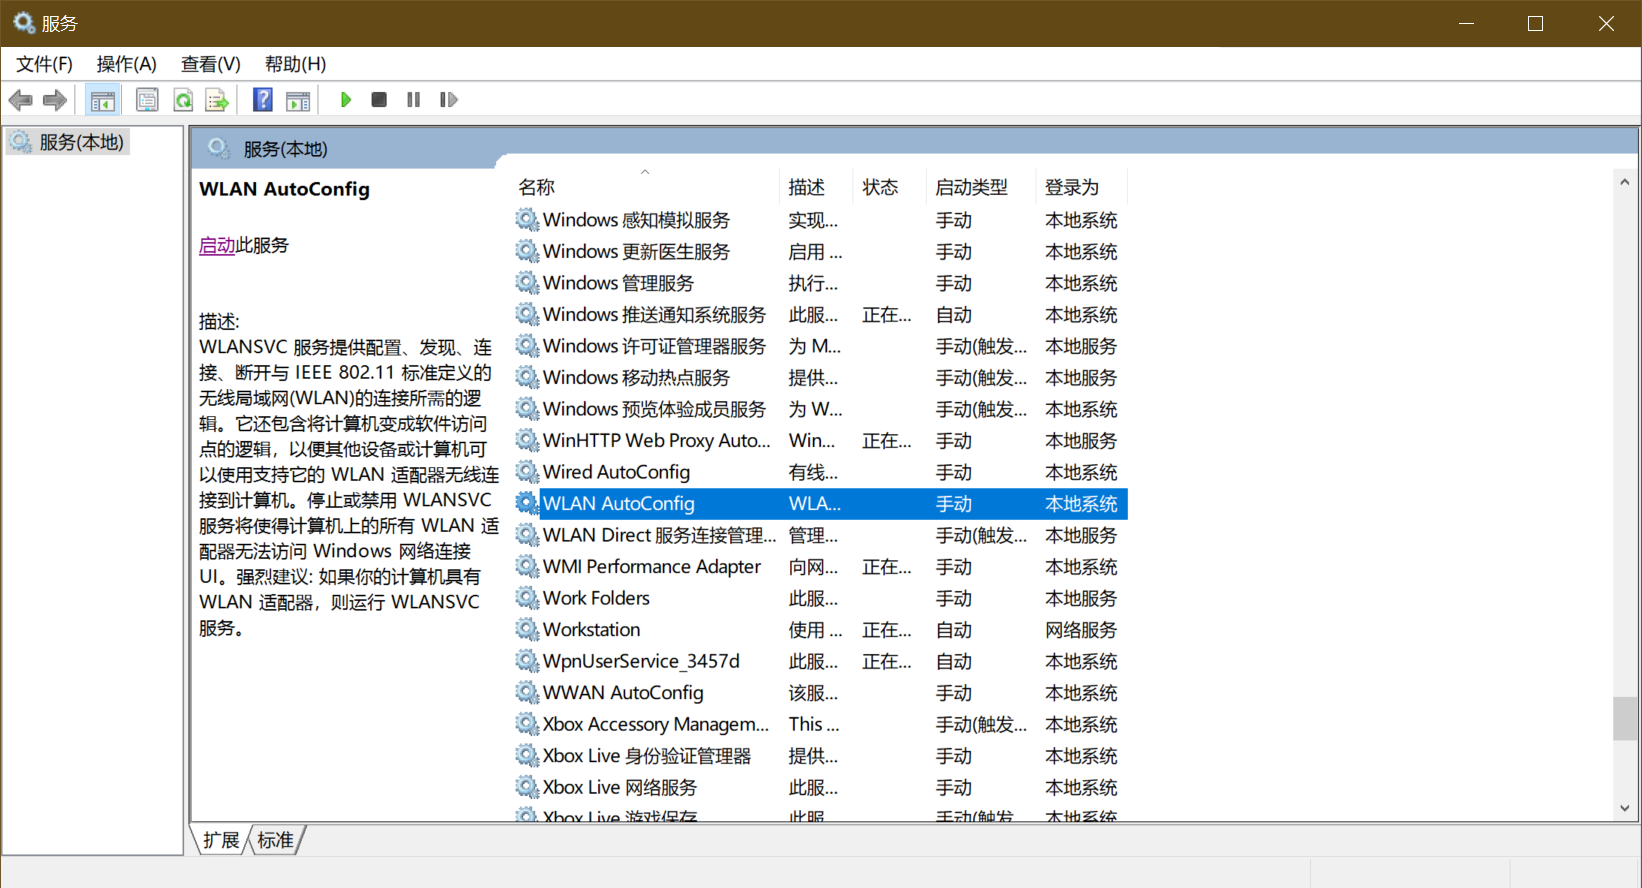Screen dimensions: 1642x888
Task: Click the Export List toolbar icon
Action: (217, 100)
